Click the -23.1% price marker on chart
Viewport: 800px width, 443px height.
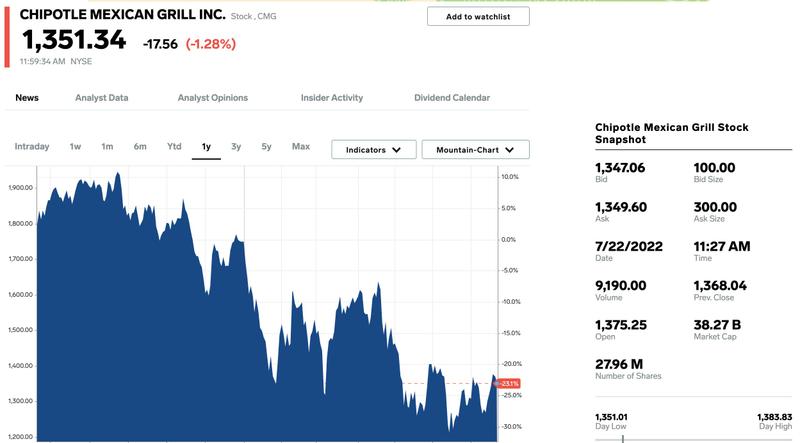(508, 383)
